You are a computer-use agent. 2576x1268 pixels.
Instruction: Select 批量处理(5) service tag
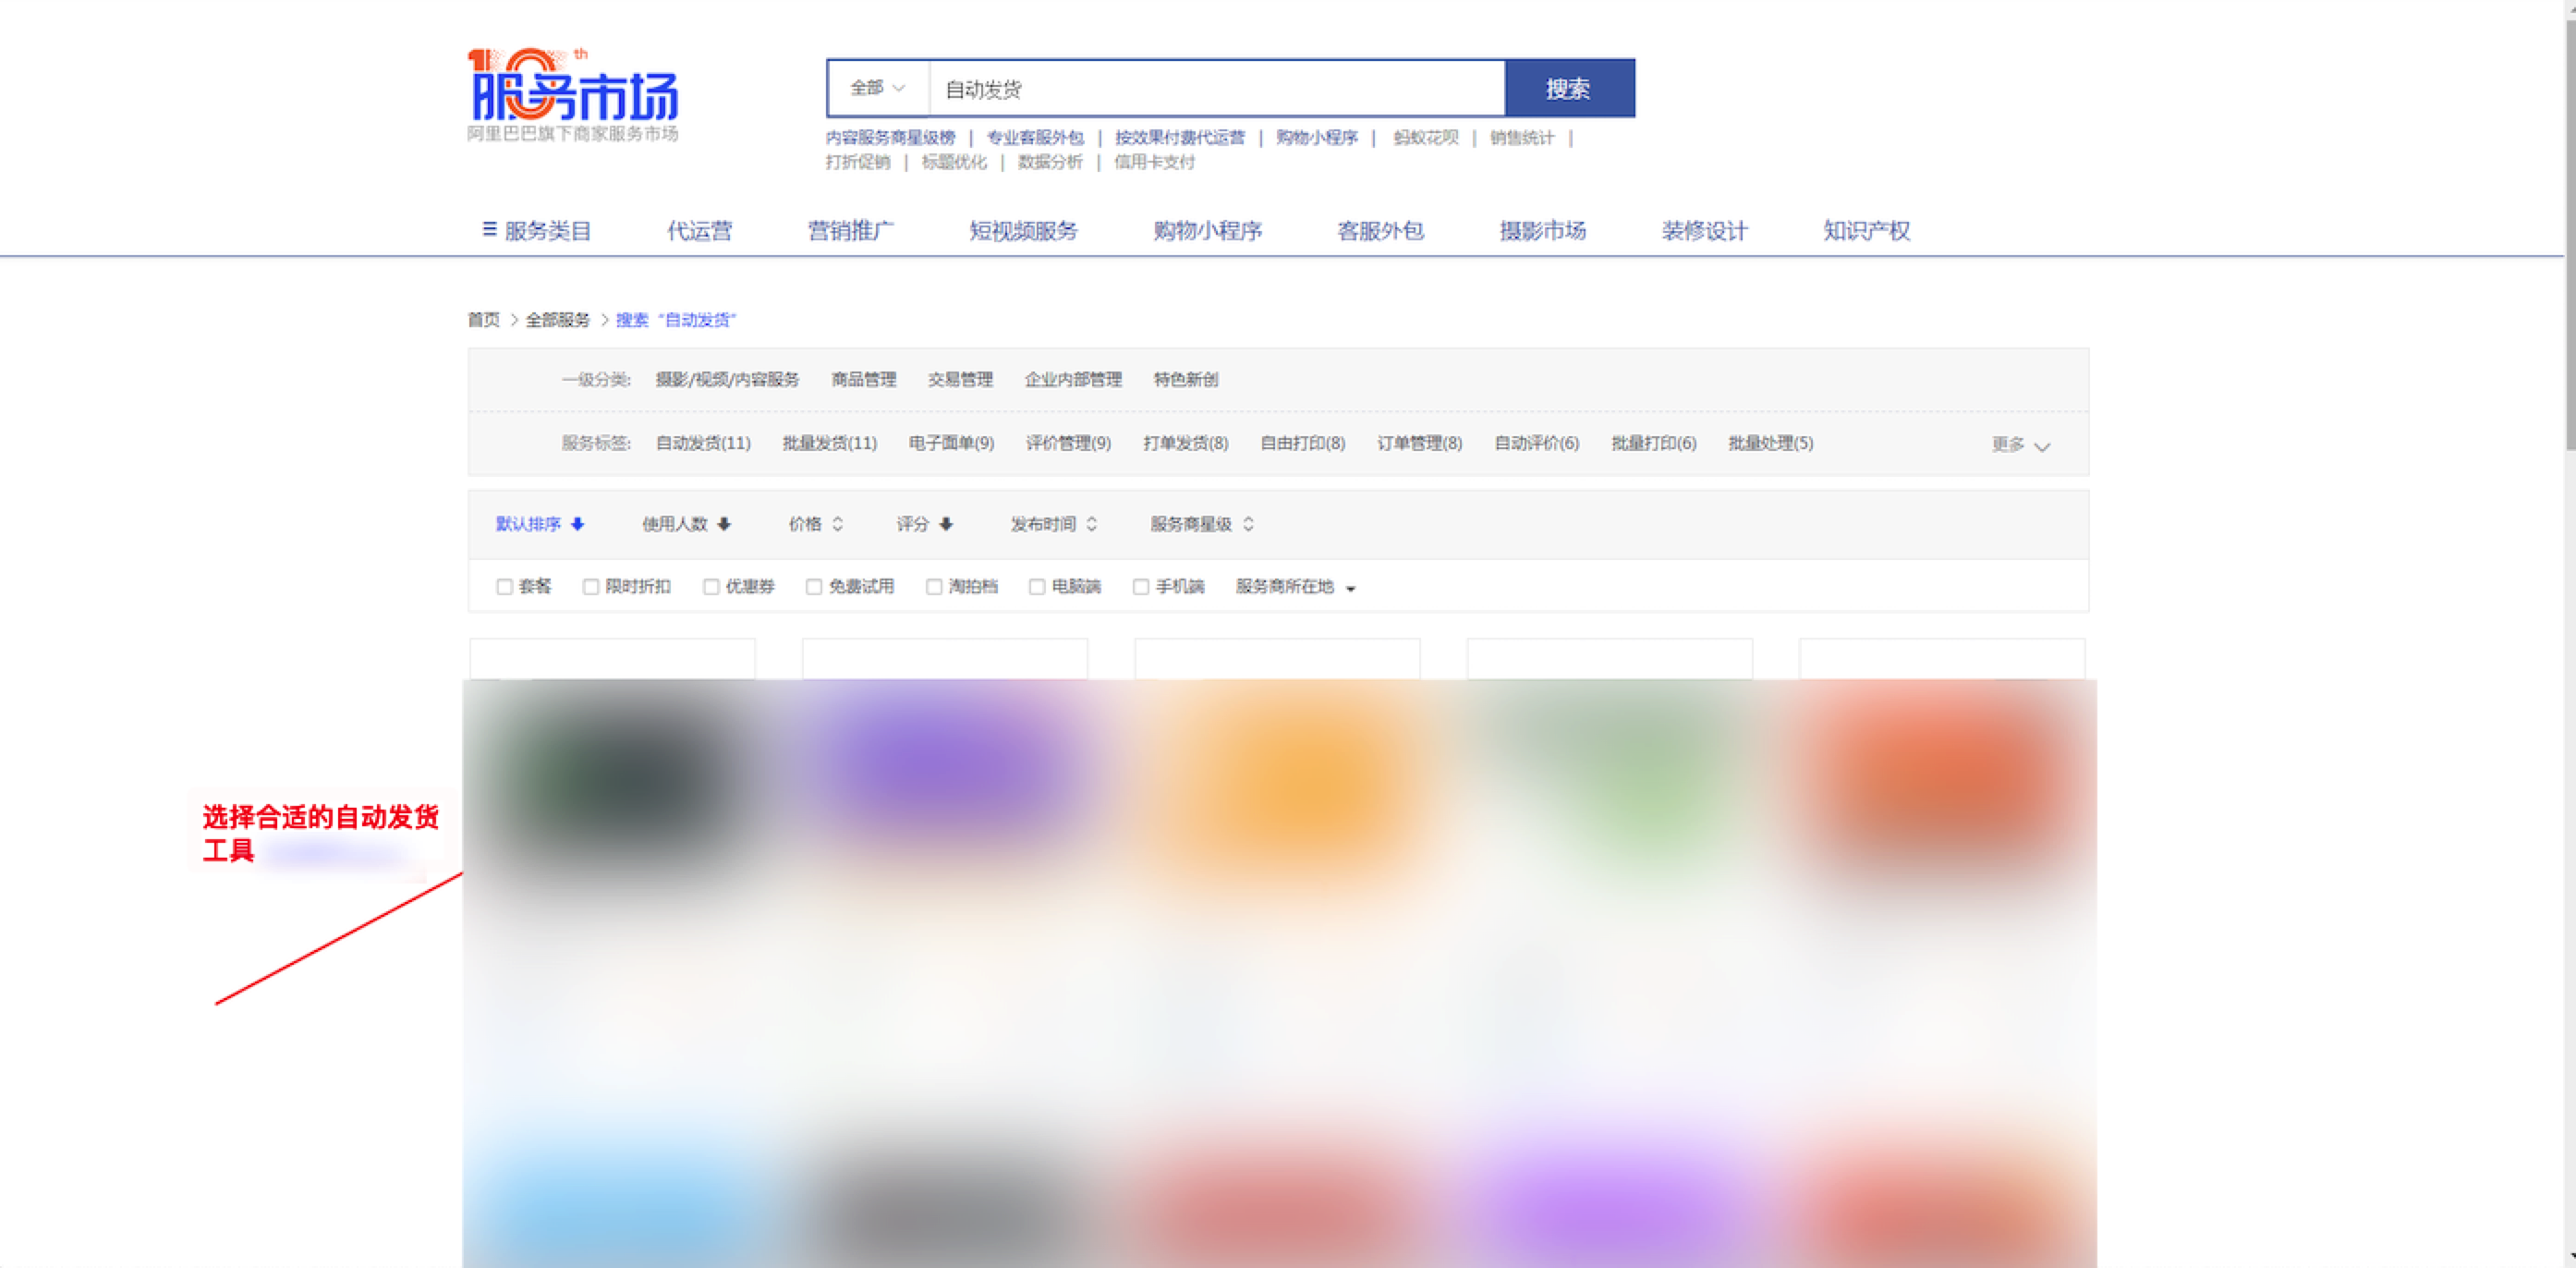point(1770,443)
